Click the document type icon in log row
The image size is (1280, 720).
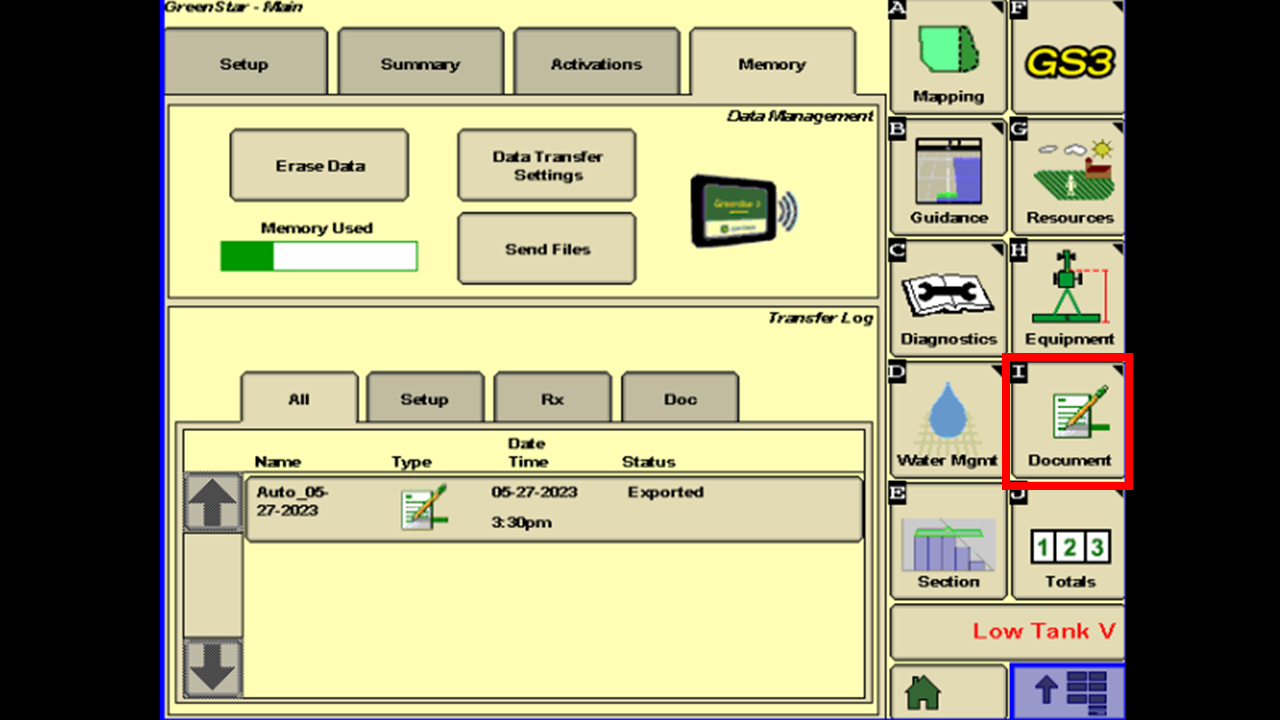coord(424,507)
